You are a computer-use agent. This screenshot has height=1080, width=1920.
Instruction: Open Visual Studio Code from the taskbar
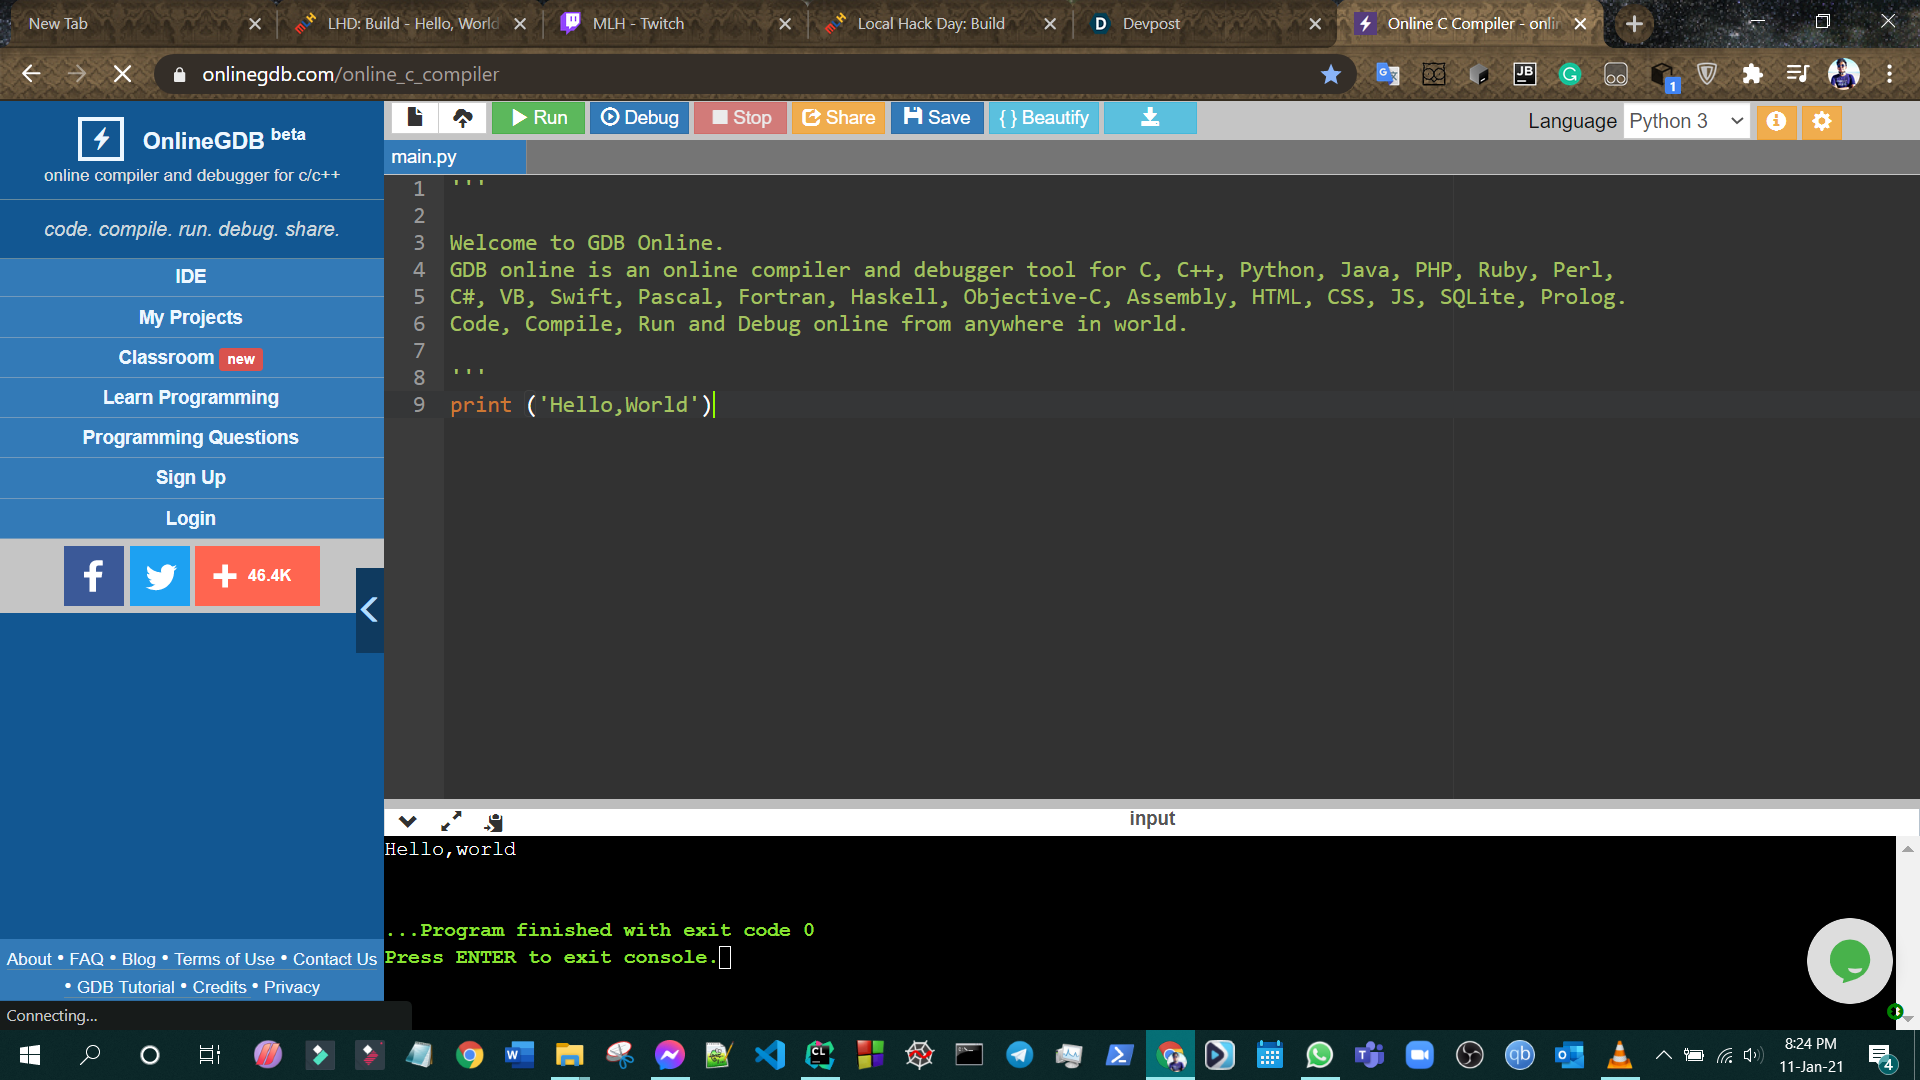[769, 1055]
